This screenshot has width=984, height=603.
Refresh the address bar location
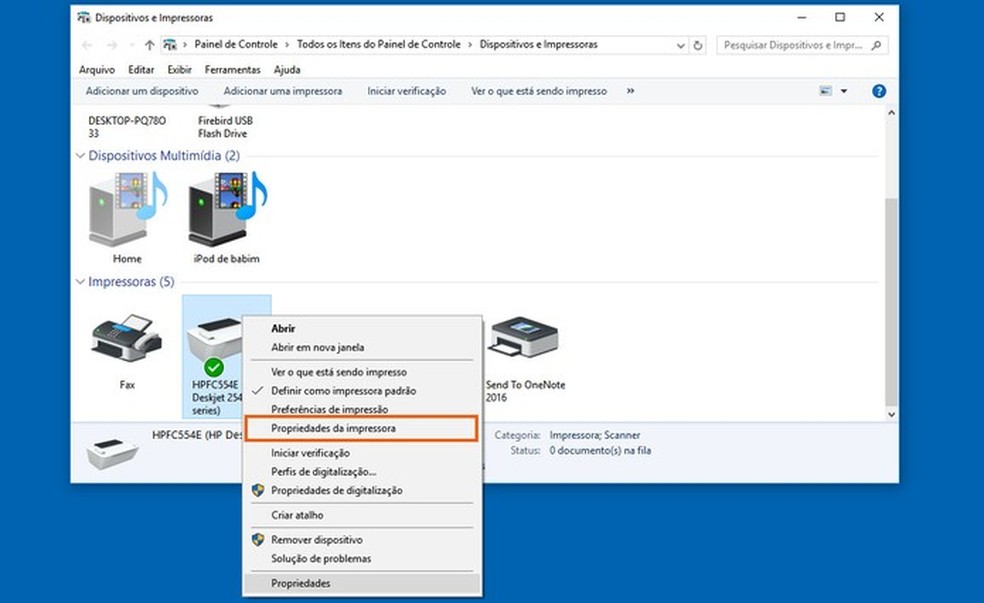tap(697, 45)
